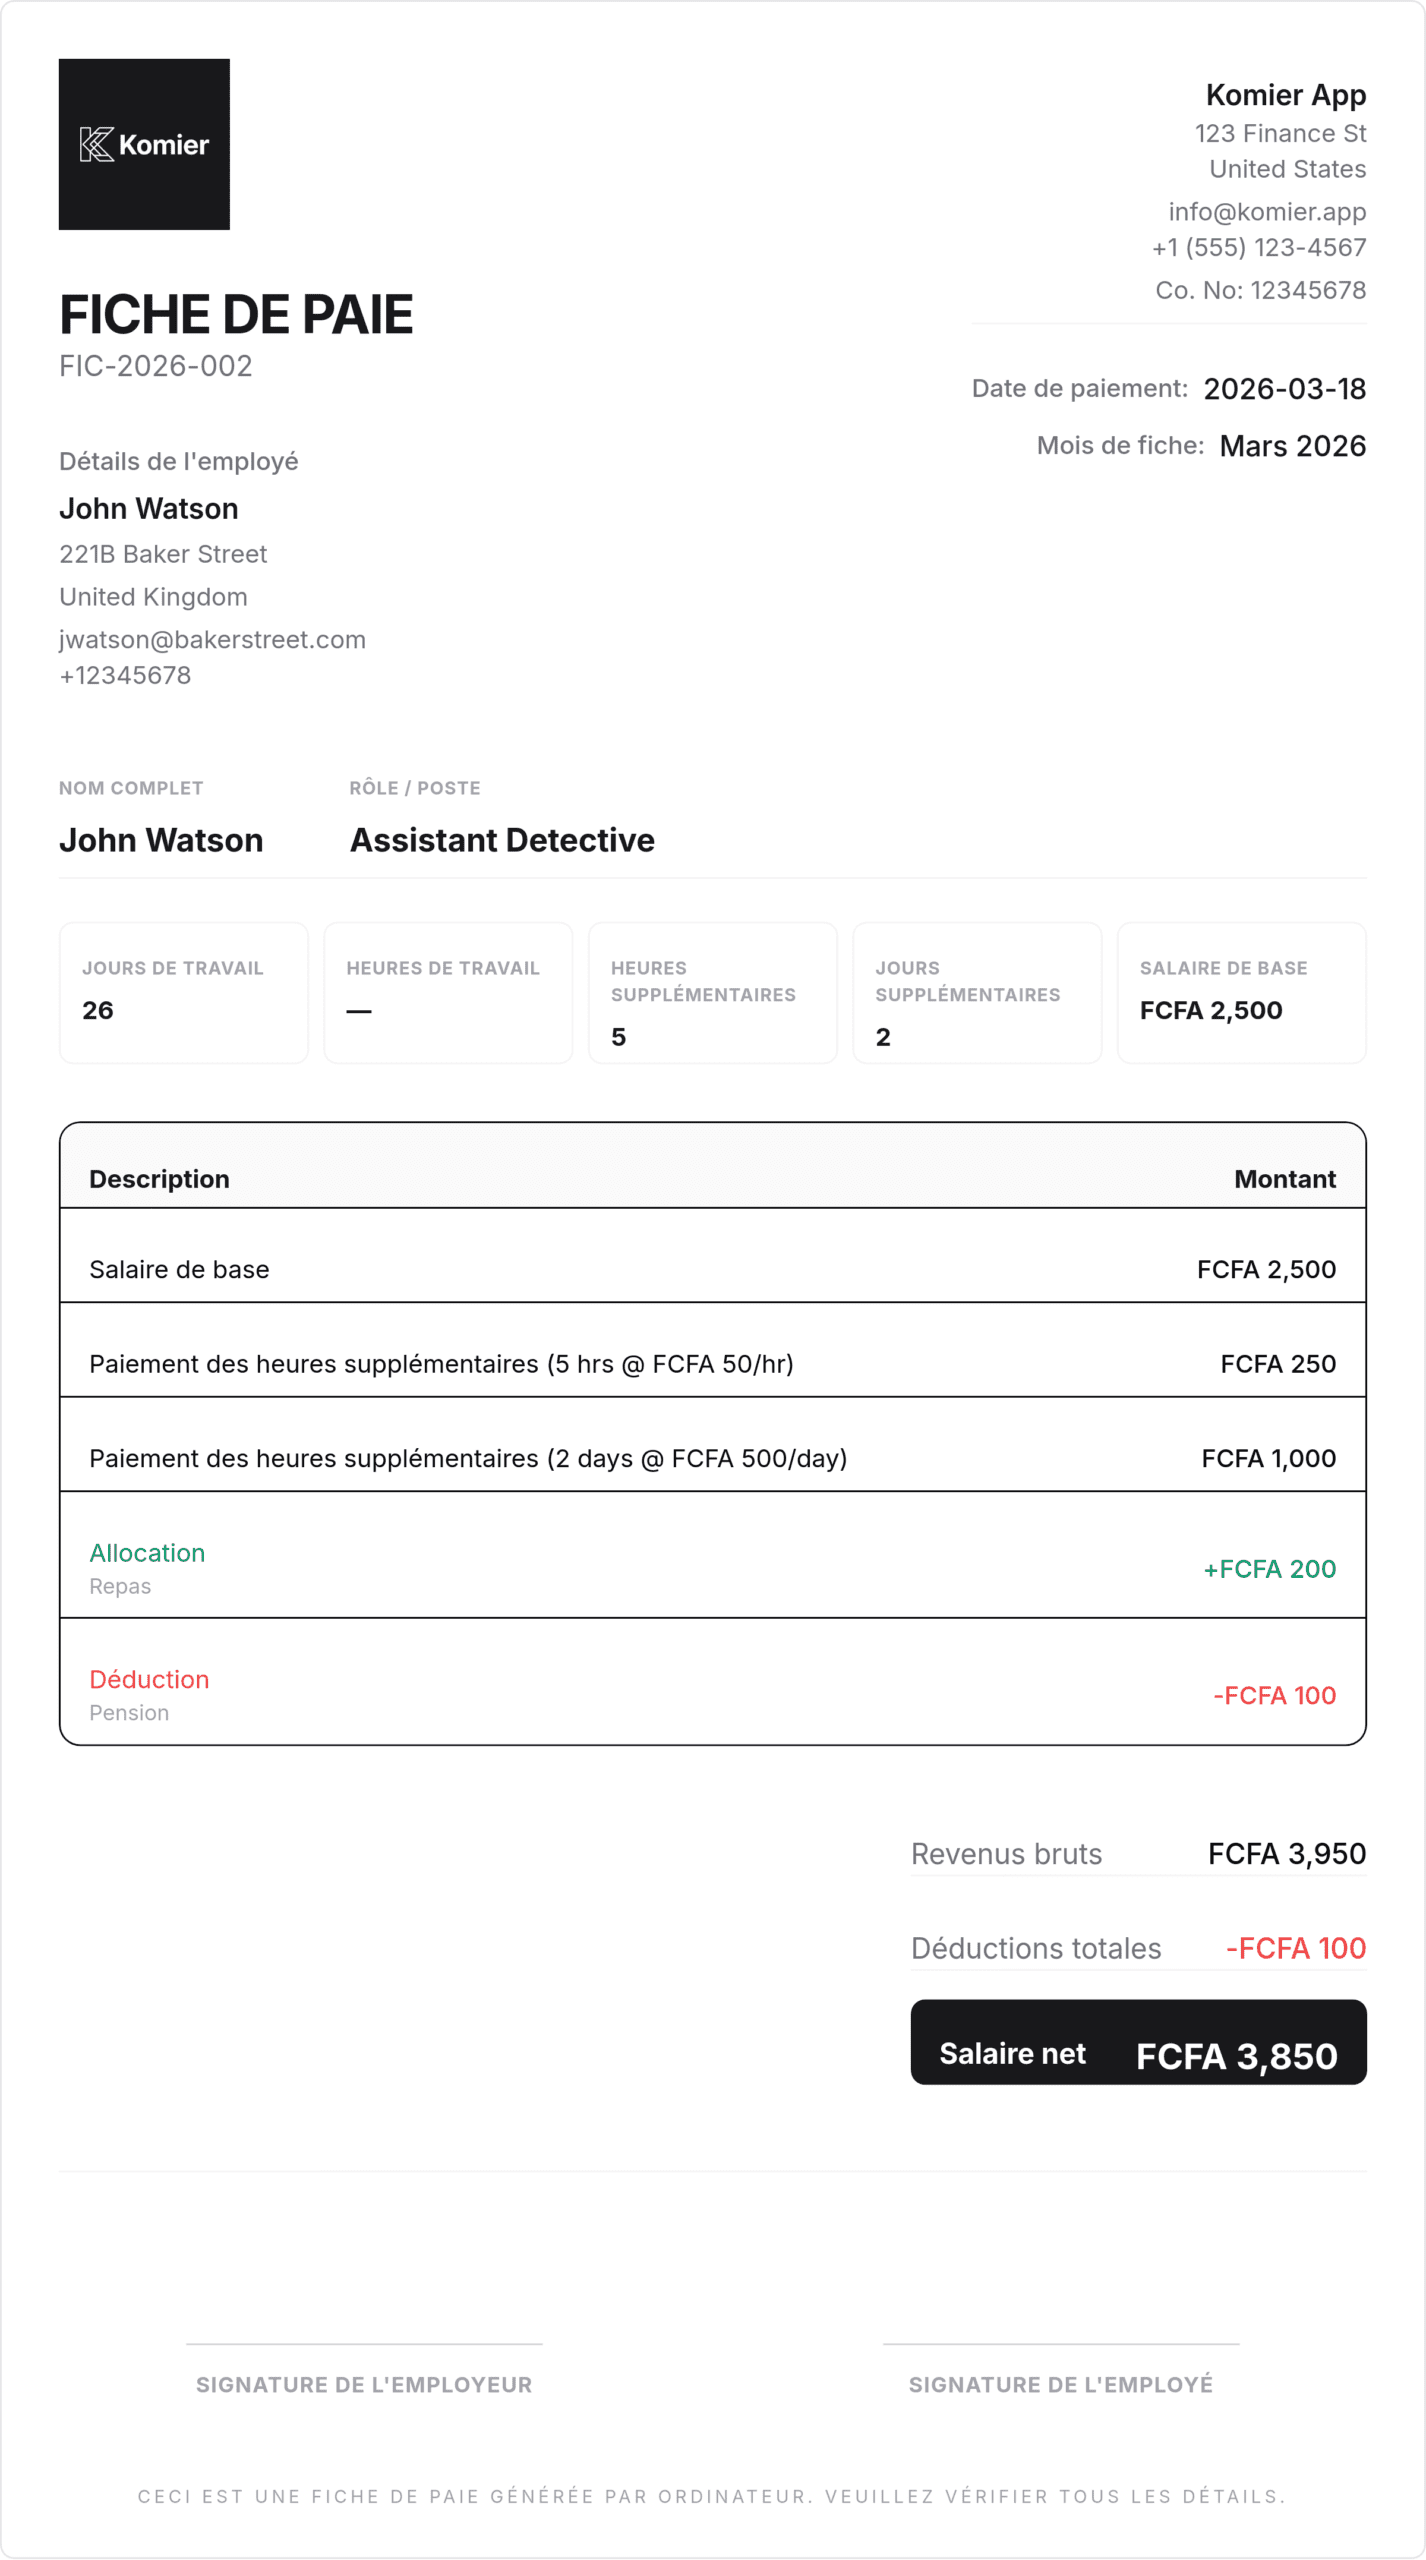Click the red Déduction Pension row
Viewport: 1426px width, 2560px height.
[x=712, y=1694]
